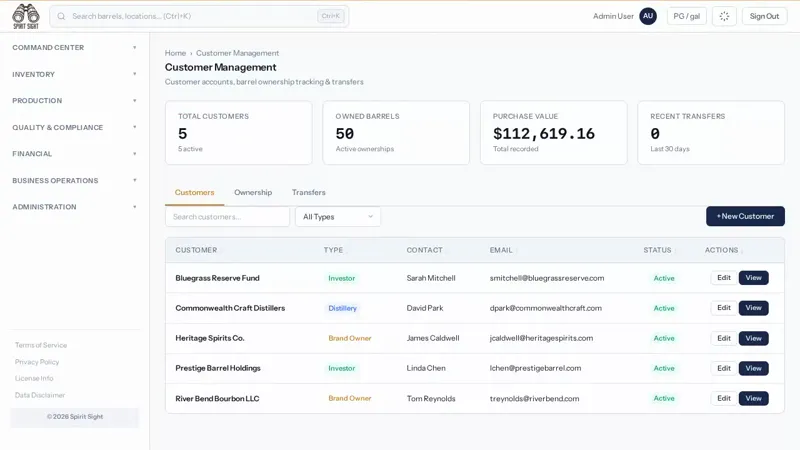Click the Sign Out button
Screen dimensions: 800x450
click(764, 16)
